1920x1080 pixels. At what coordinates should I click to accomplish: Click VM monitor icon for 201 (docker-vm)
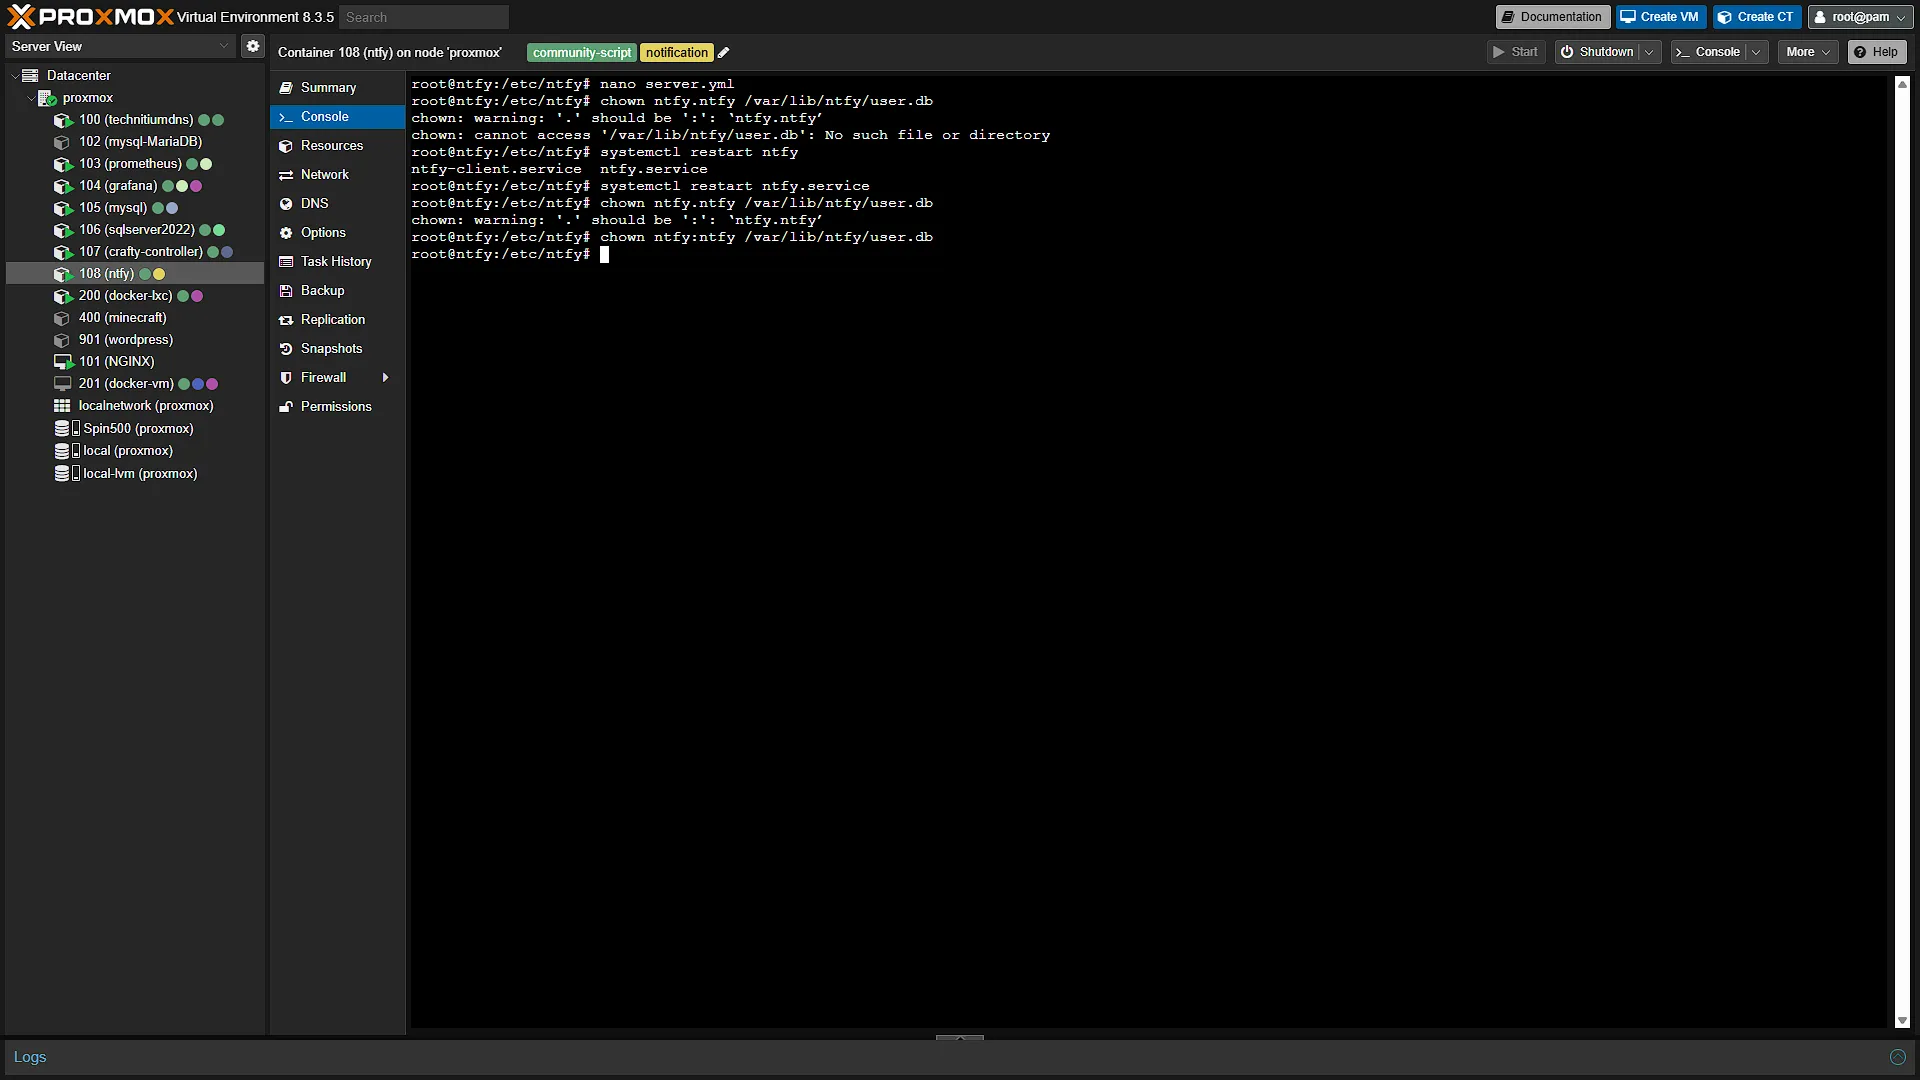(63, 384)
